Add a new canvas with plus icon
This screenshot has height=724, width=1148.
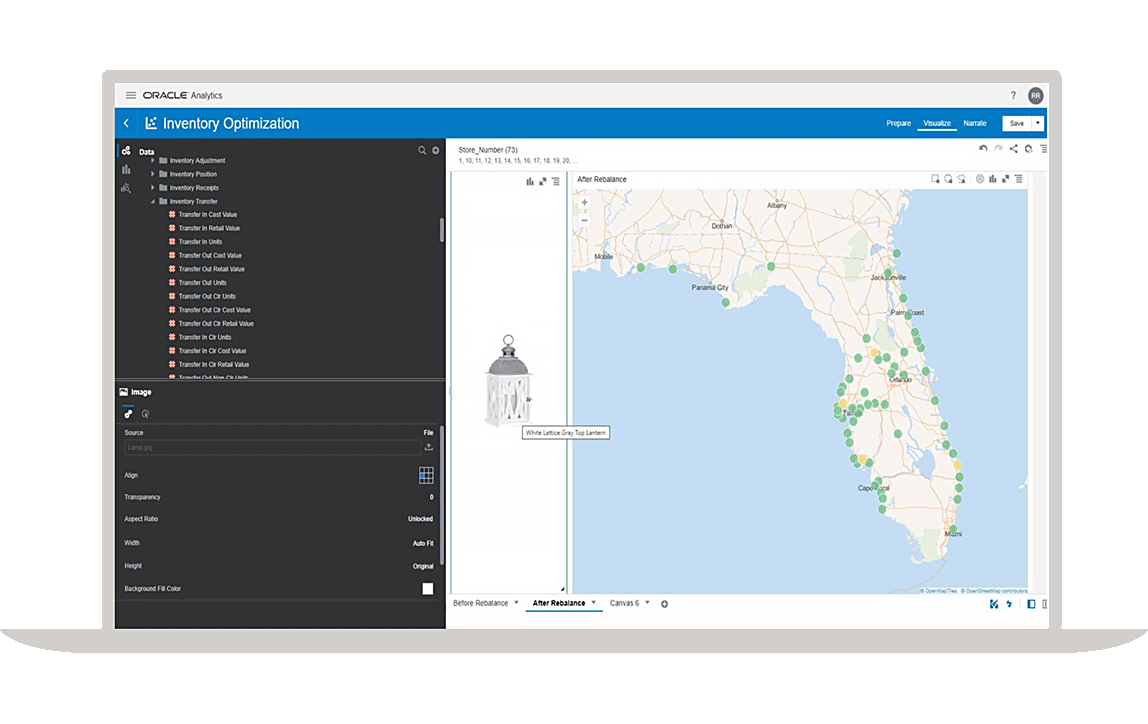pyautogui.click(x=664, y=604)
